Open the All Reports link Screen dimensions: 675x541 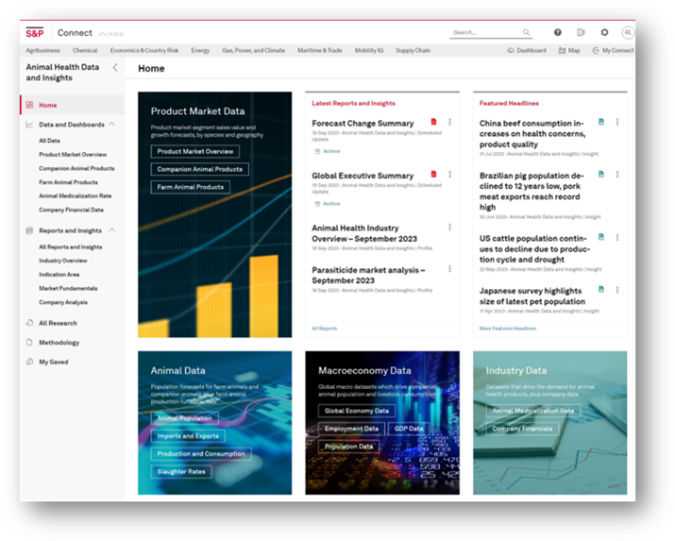pyautogui.click(x=325, y=328)
